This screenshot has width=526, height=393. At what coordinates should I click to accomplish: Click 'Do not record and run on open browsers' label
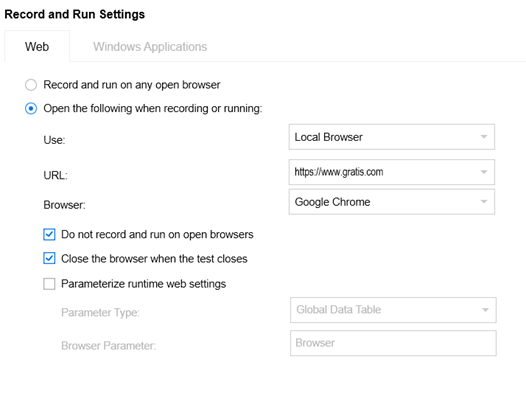(x=157, y=234)
